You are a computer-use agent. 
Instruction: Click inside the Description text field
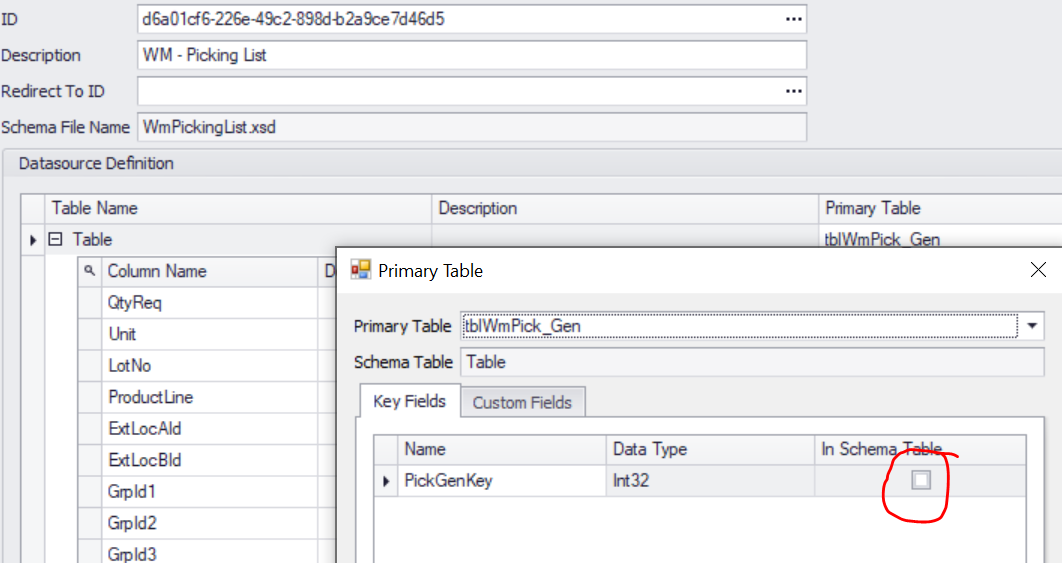(x=470, y=55)
